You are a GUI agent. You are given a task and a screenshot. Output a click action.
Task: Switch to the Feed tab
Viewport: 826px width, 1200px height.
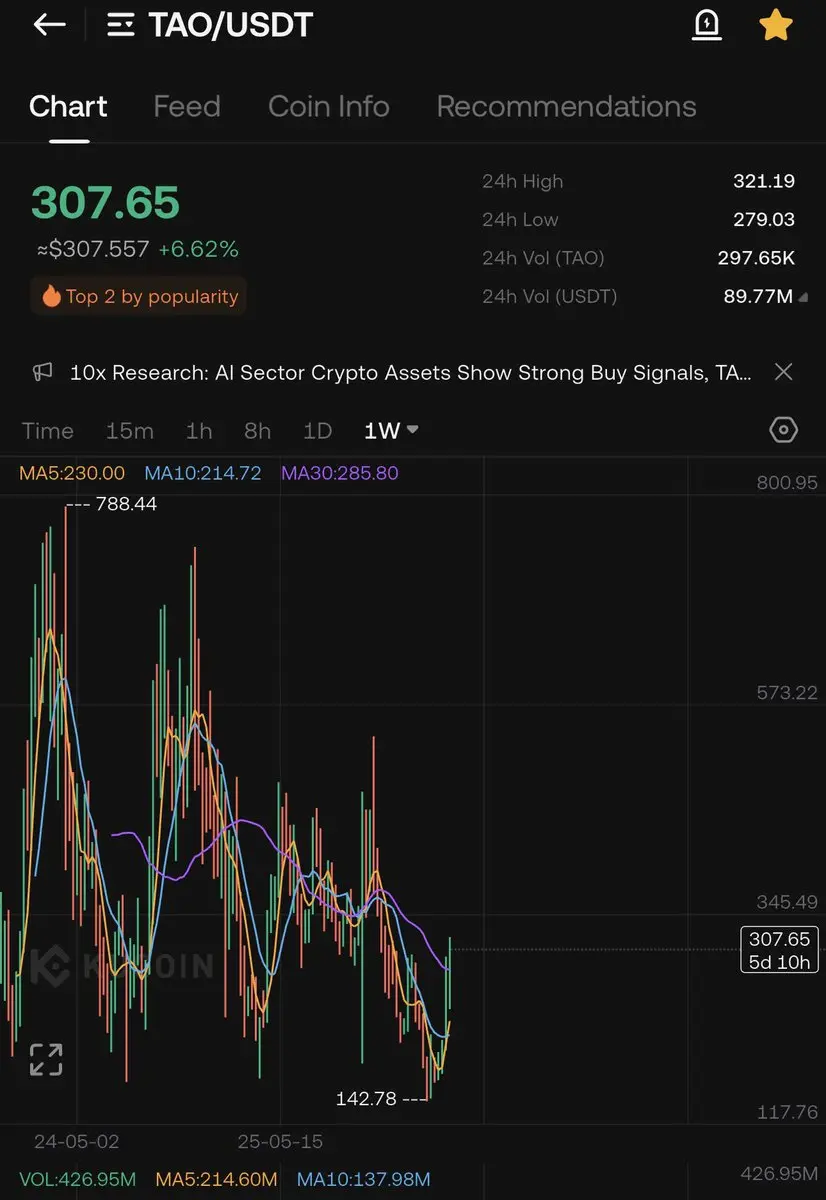[x=187, y=106]
